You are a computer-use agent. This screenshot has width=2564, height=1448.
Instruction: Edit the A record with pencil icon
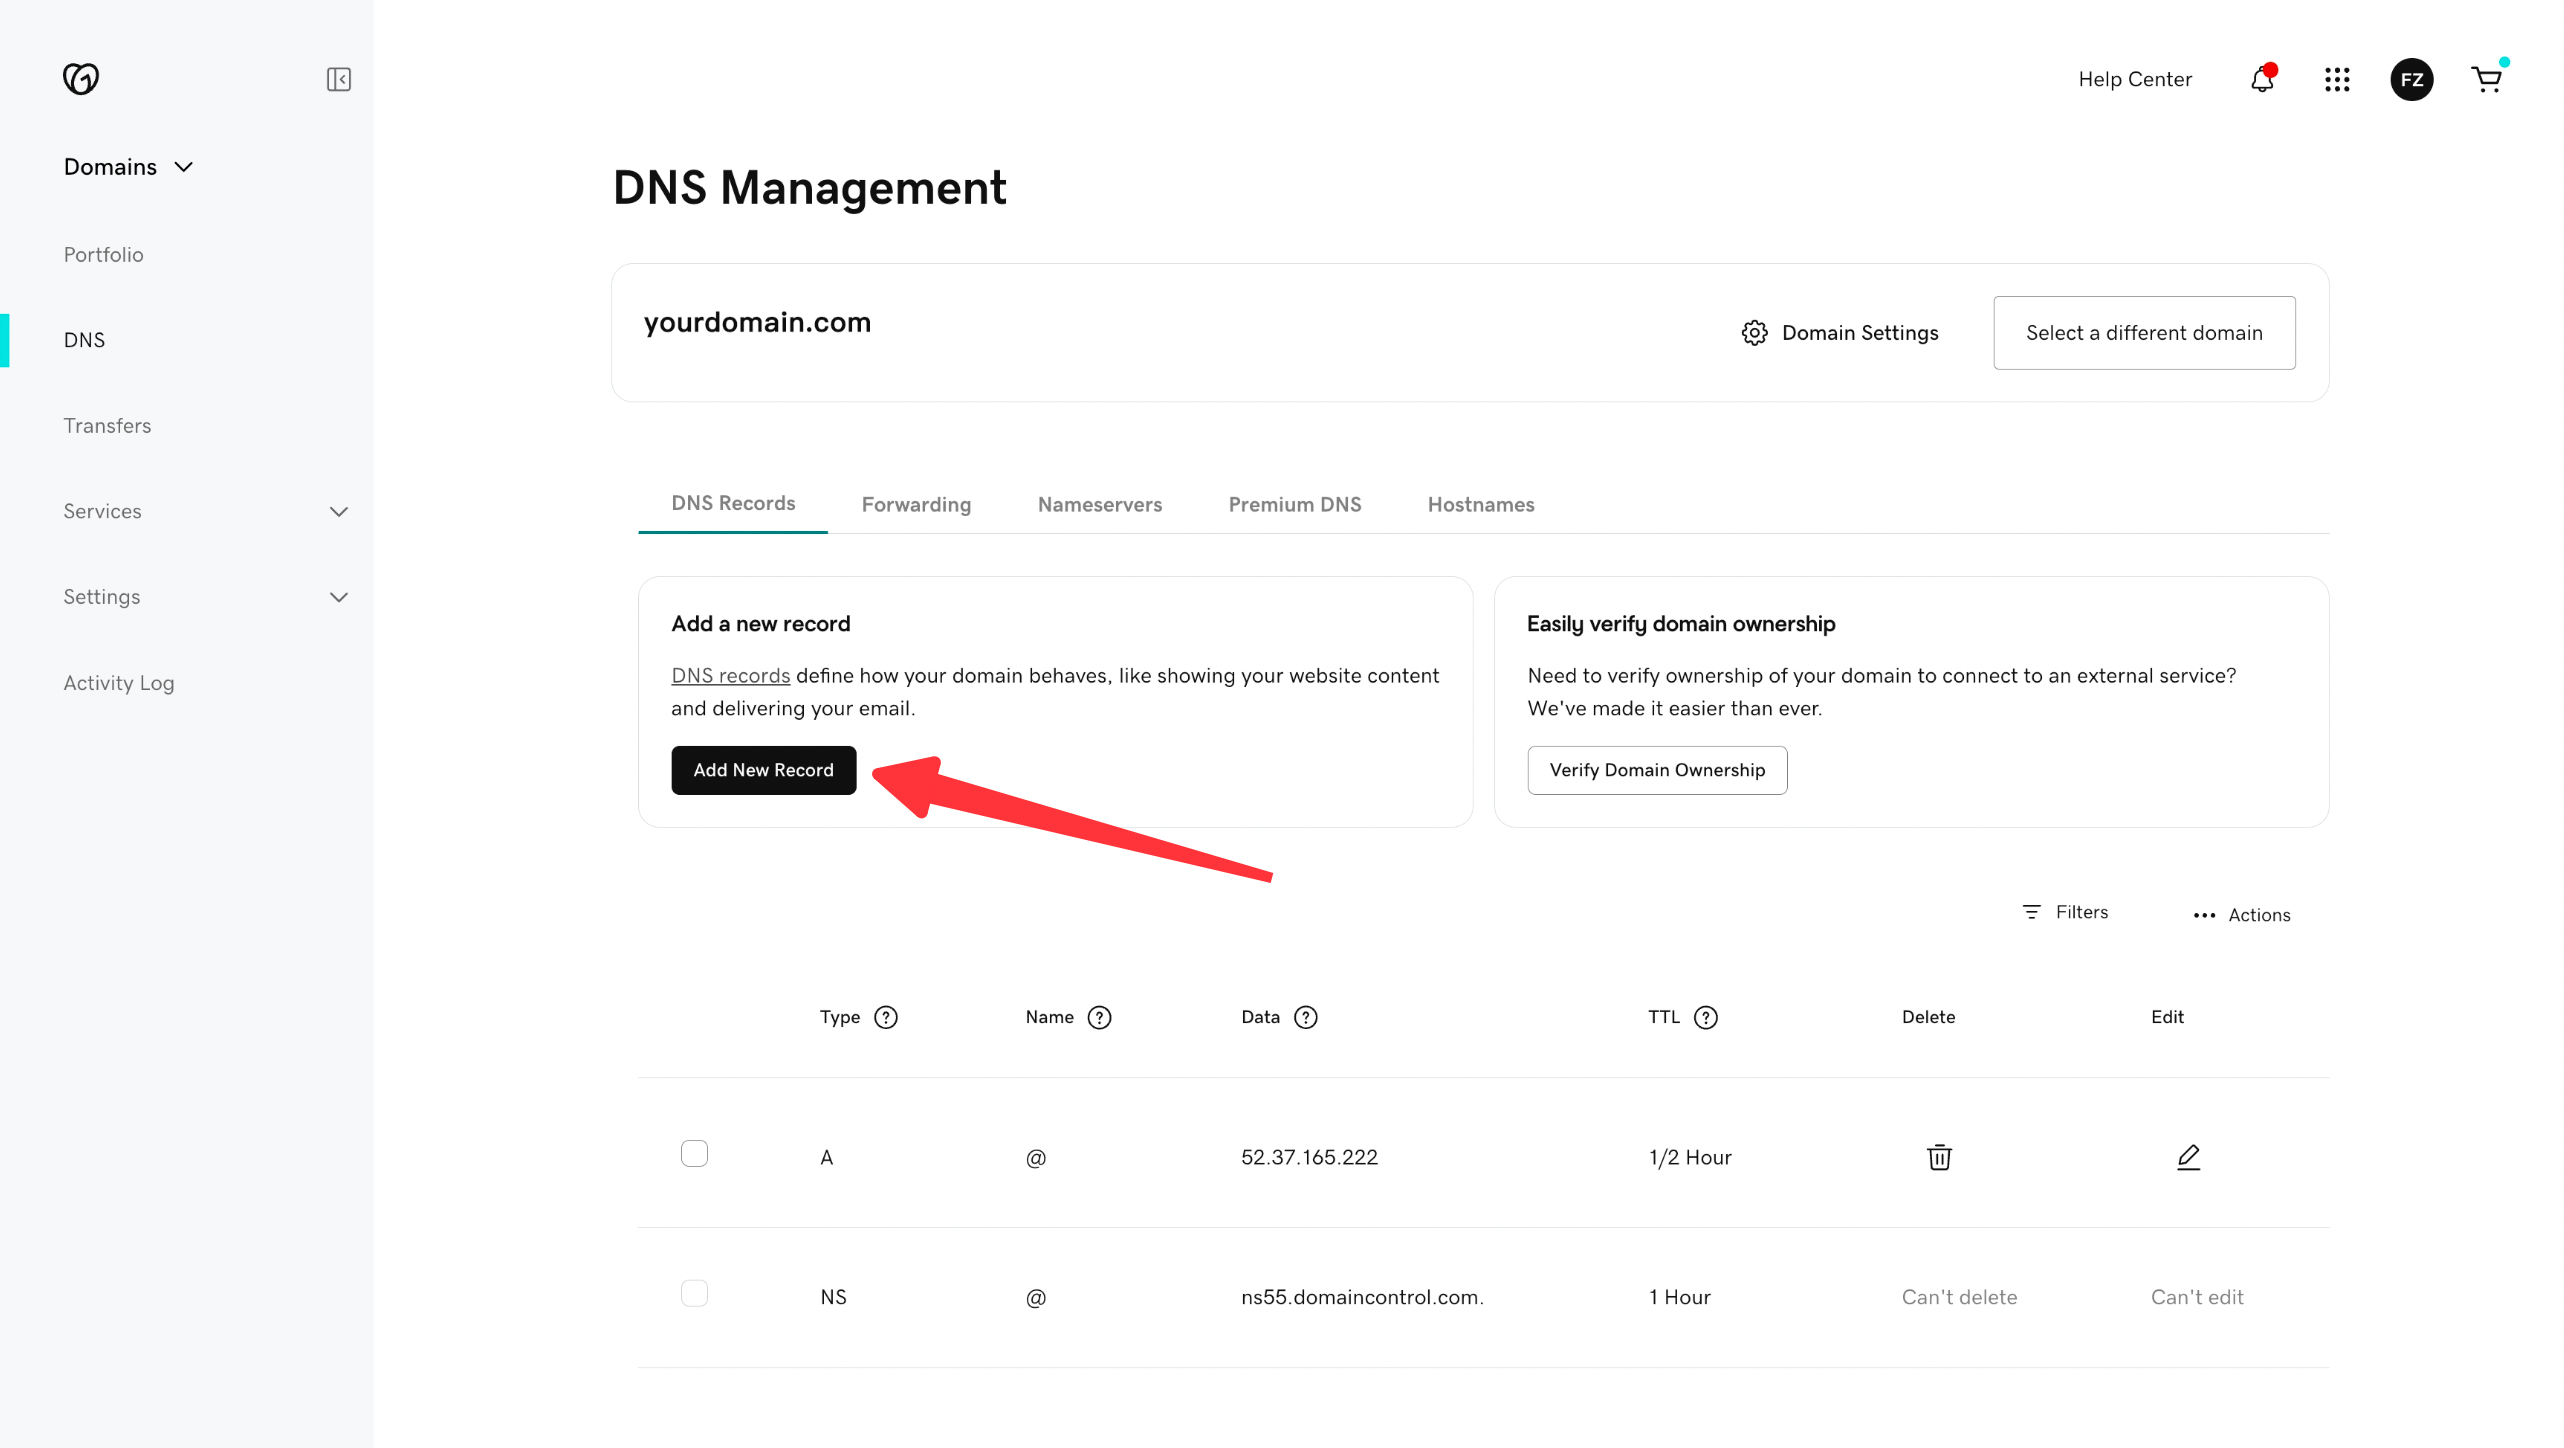tap(2188, 1157)
